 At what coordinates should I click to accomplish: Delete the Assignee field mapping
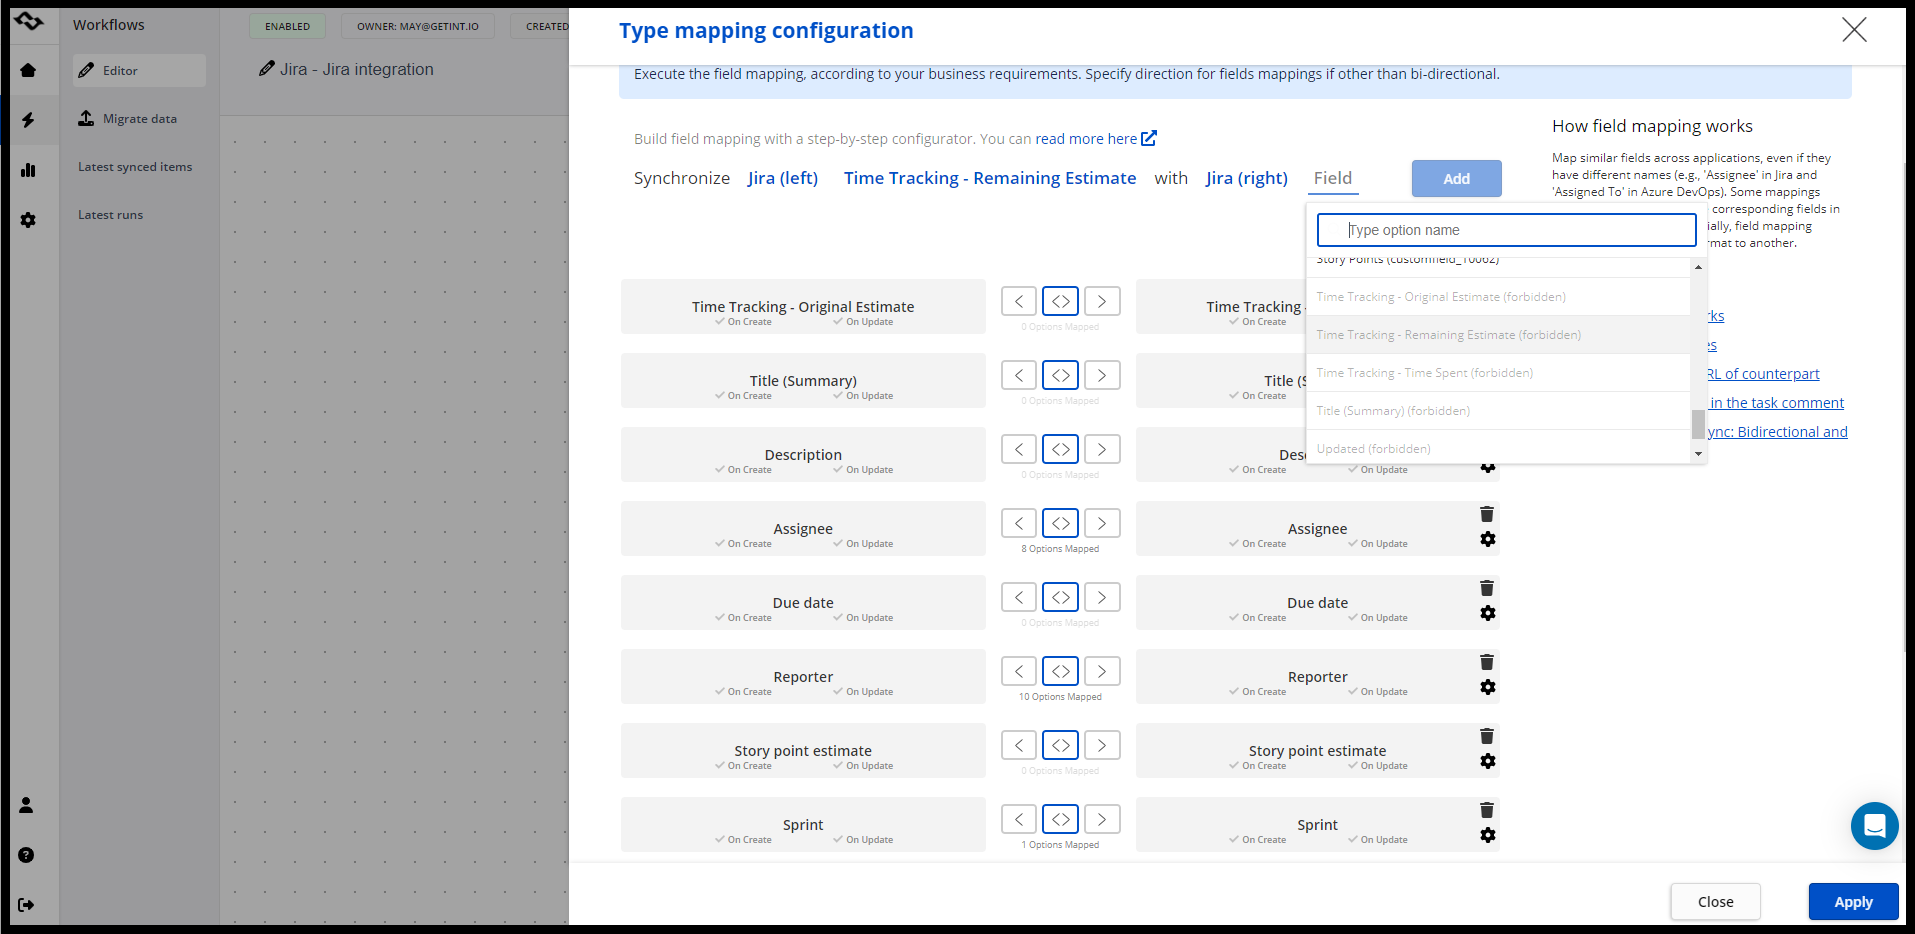pos(1487,514)
